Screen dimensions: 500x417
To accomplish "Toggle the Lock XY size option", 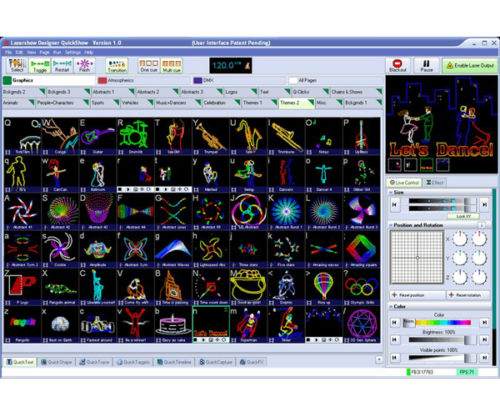I will click(x=463, y=216).
